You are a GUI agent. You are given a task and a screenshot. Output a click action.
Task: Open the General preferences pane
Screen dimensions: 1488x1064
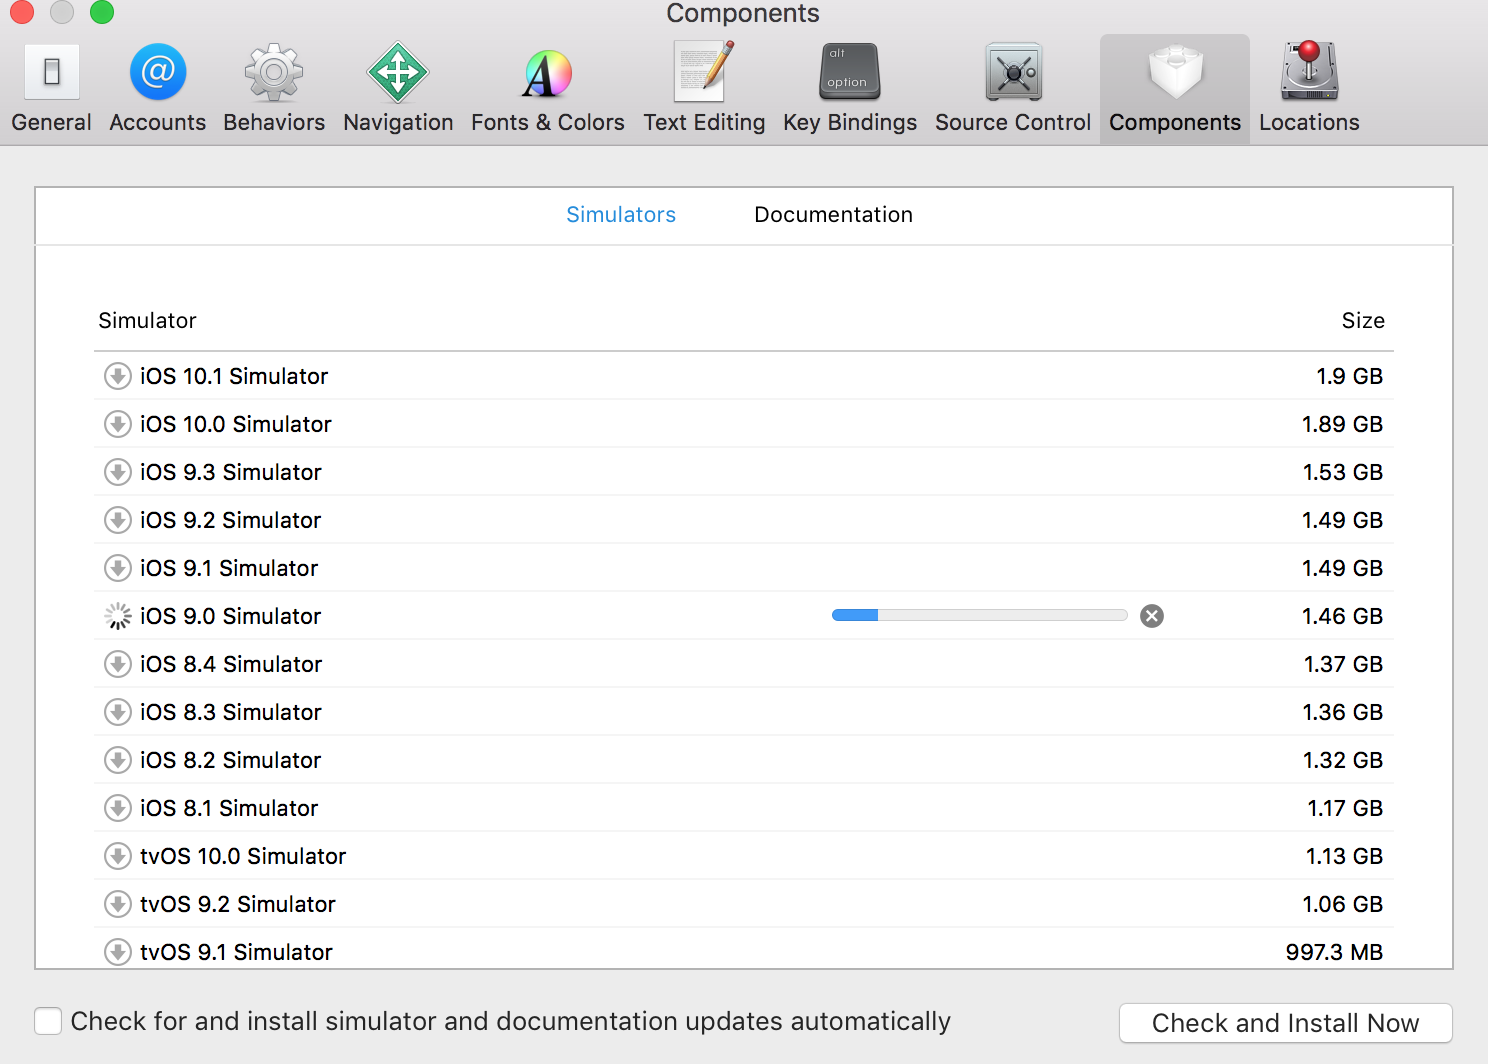(52, 88)
